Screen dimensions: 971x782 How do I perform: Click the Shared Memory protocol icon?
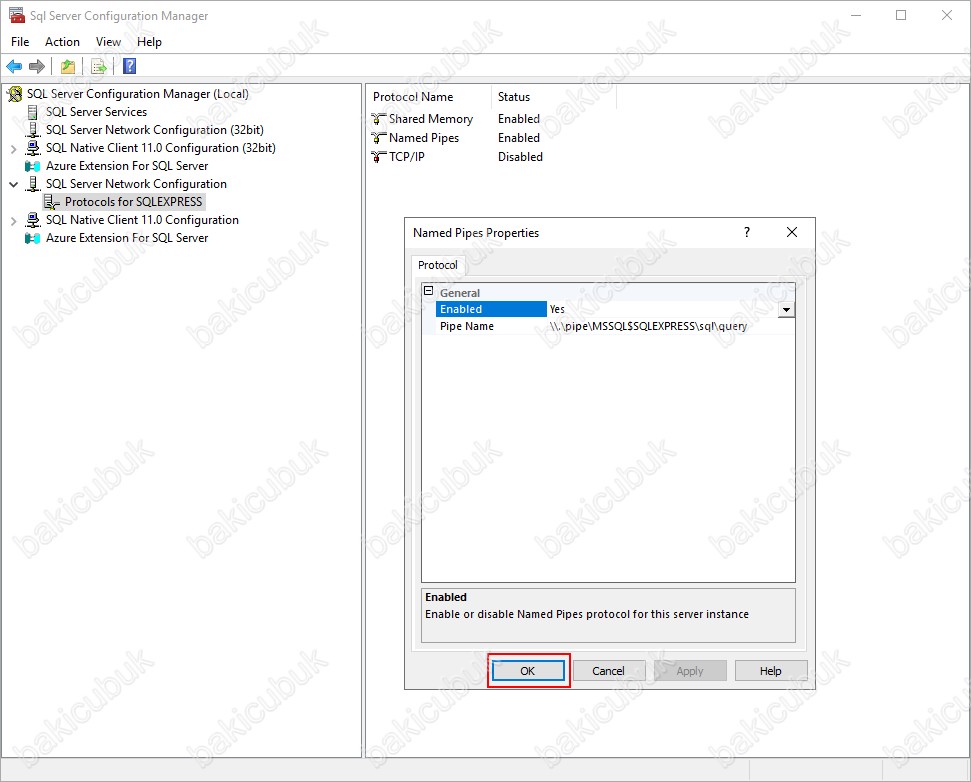click(x=378, y=119)
